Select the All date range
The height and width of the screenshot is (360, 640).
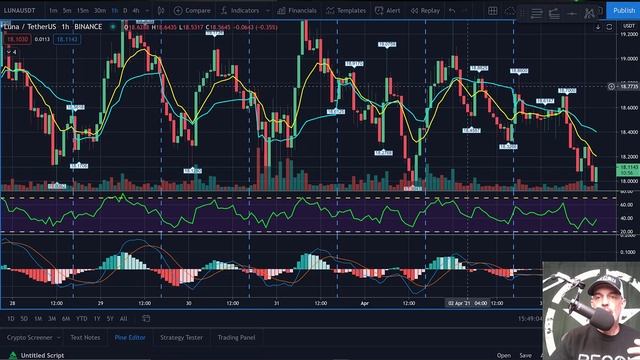pos(124,319)
